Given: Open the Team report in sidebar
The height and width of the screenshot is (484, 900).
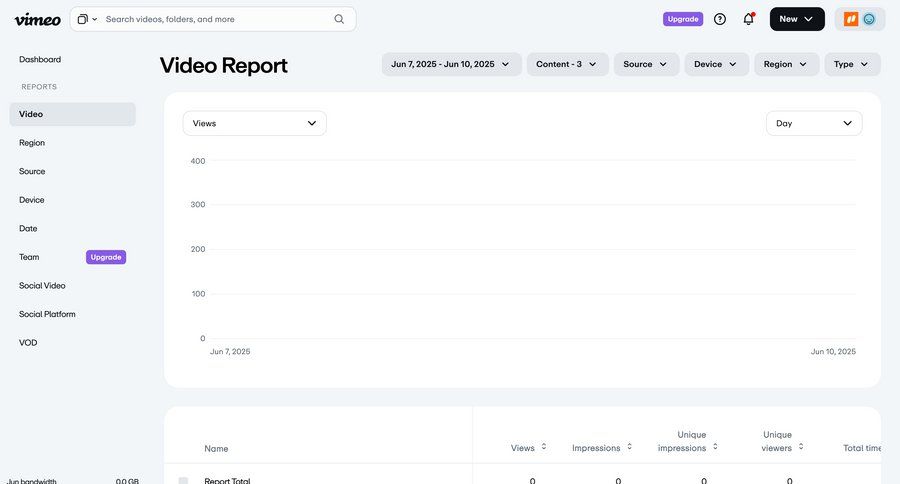Looking at the screenshot, I should (29, 257).
